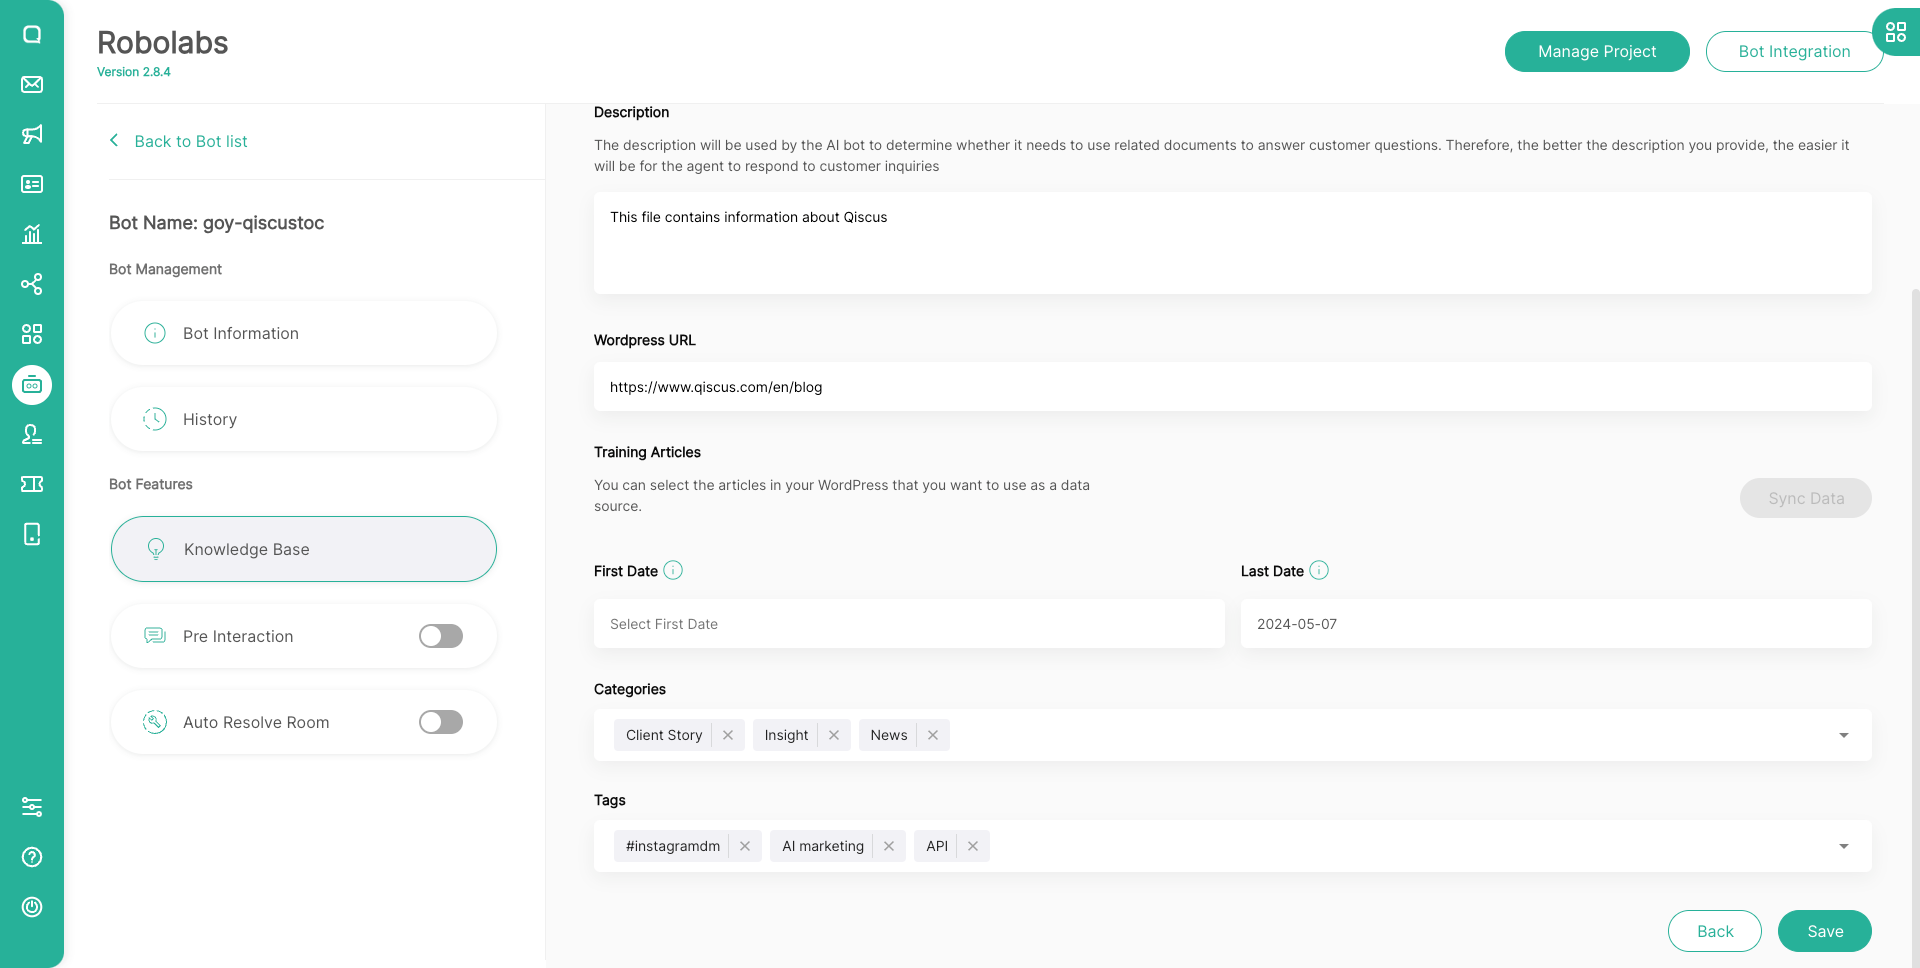
Task: Expand the Categories dropdown arrow
Action: pos(1843,735)
